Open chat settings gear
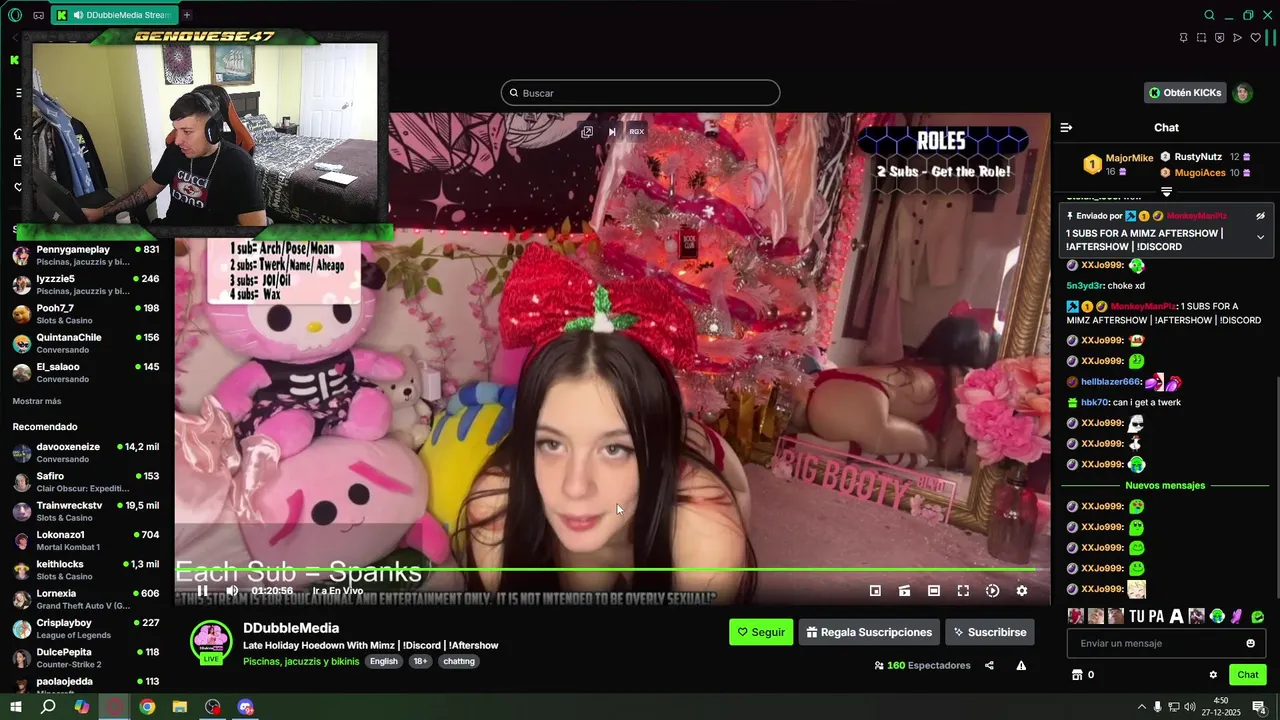This screenshot has width=1280, height=720. 1213,675
